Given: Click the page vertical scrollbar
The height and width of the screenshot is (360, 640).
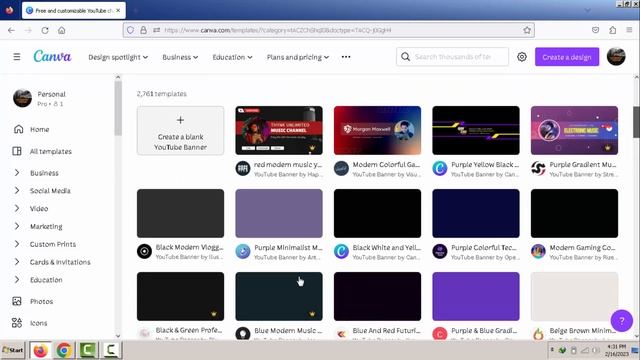Looking at the screenshot, I should tap(636, 122).
